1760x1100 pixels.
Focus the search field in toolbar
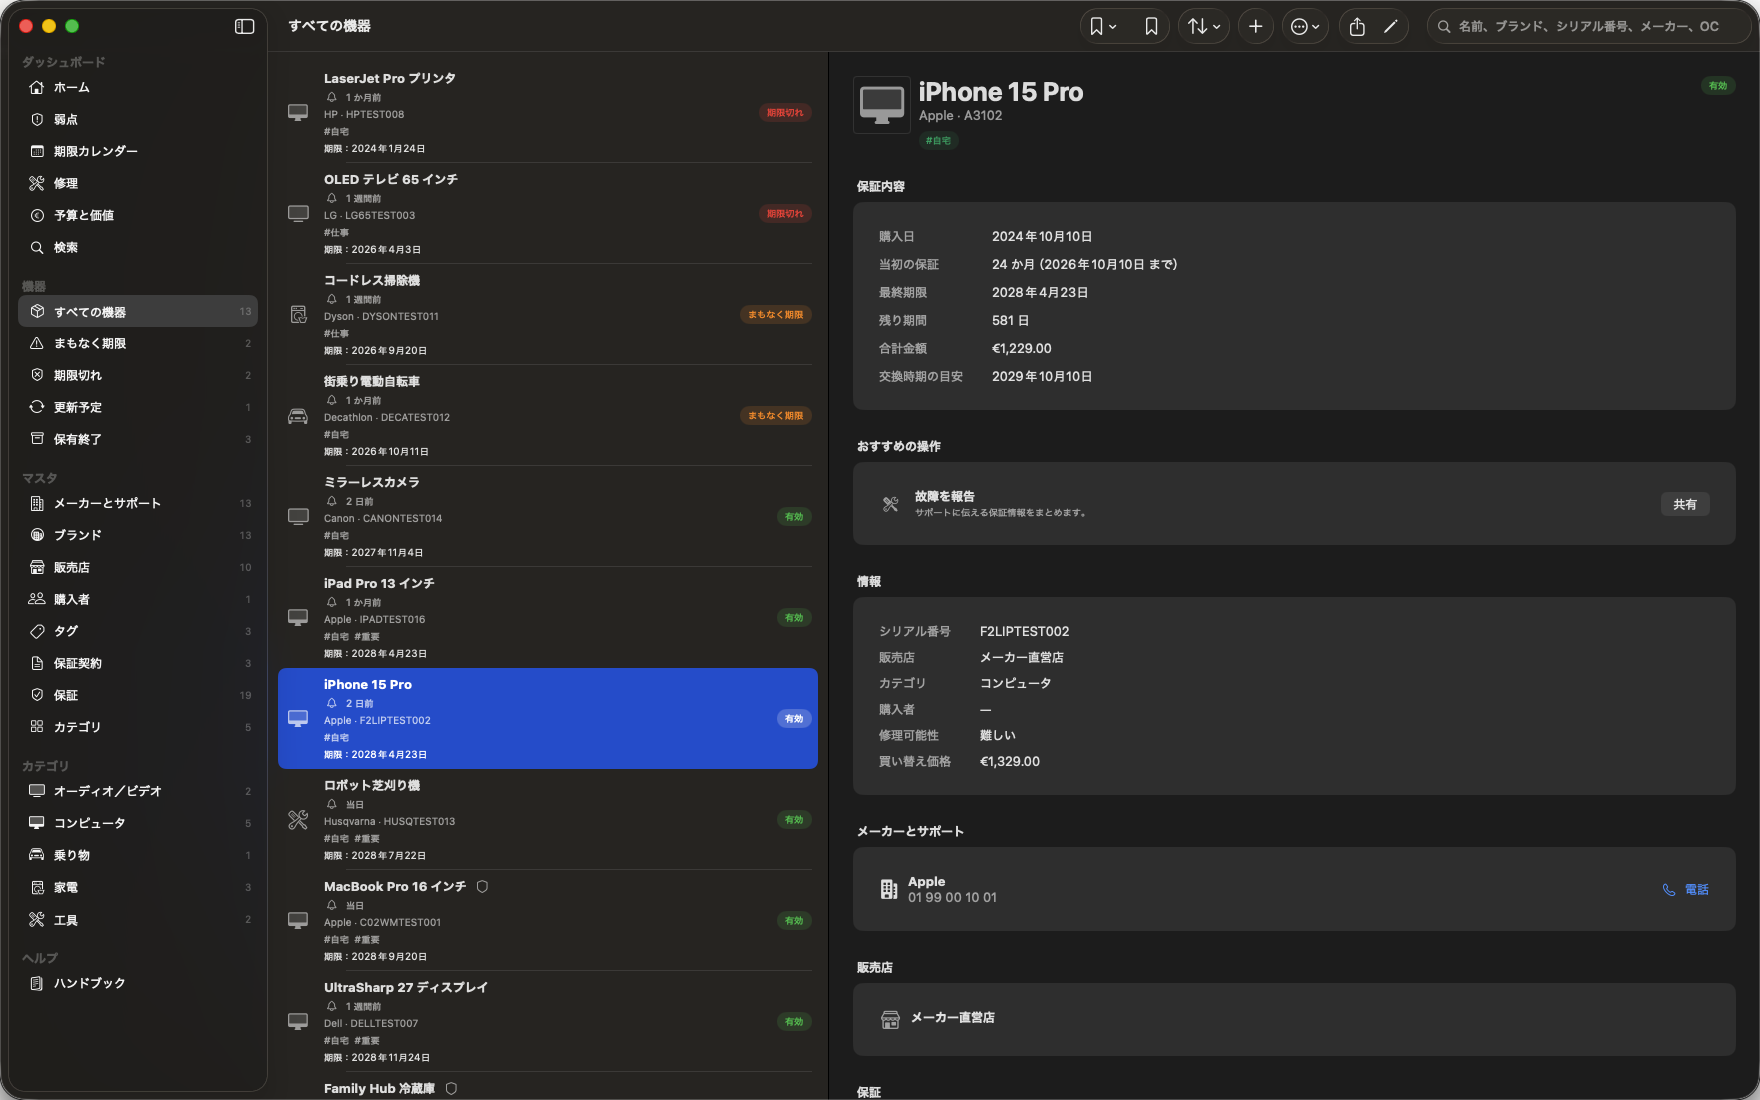[x=1590, y=27]
